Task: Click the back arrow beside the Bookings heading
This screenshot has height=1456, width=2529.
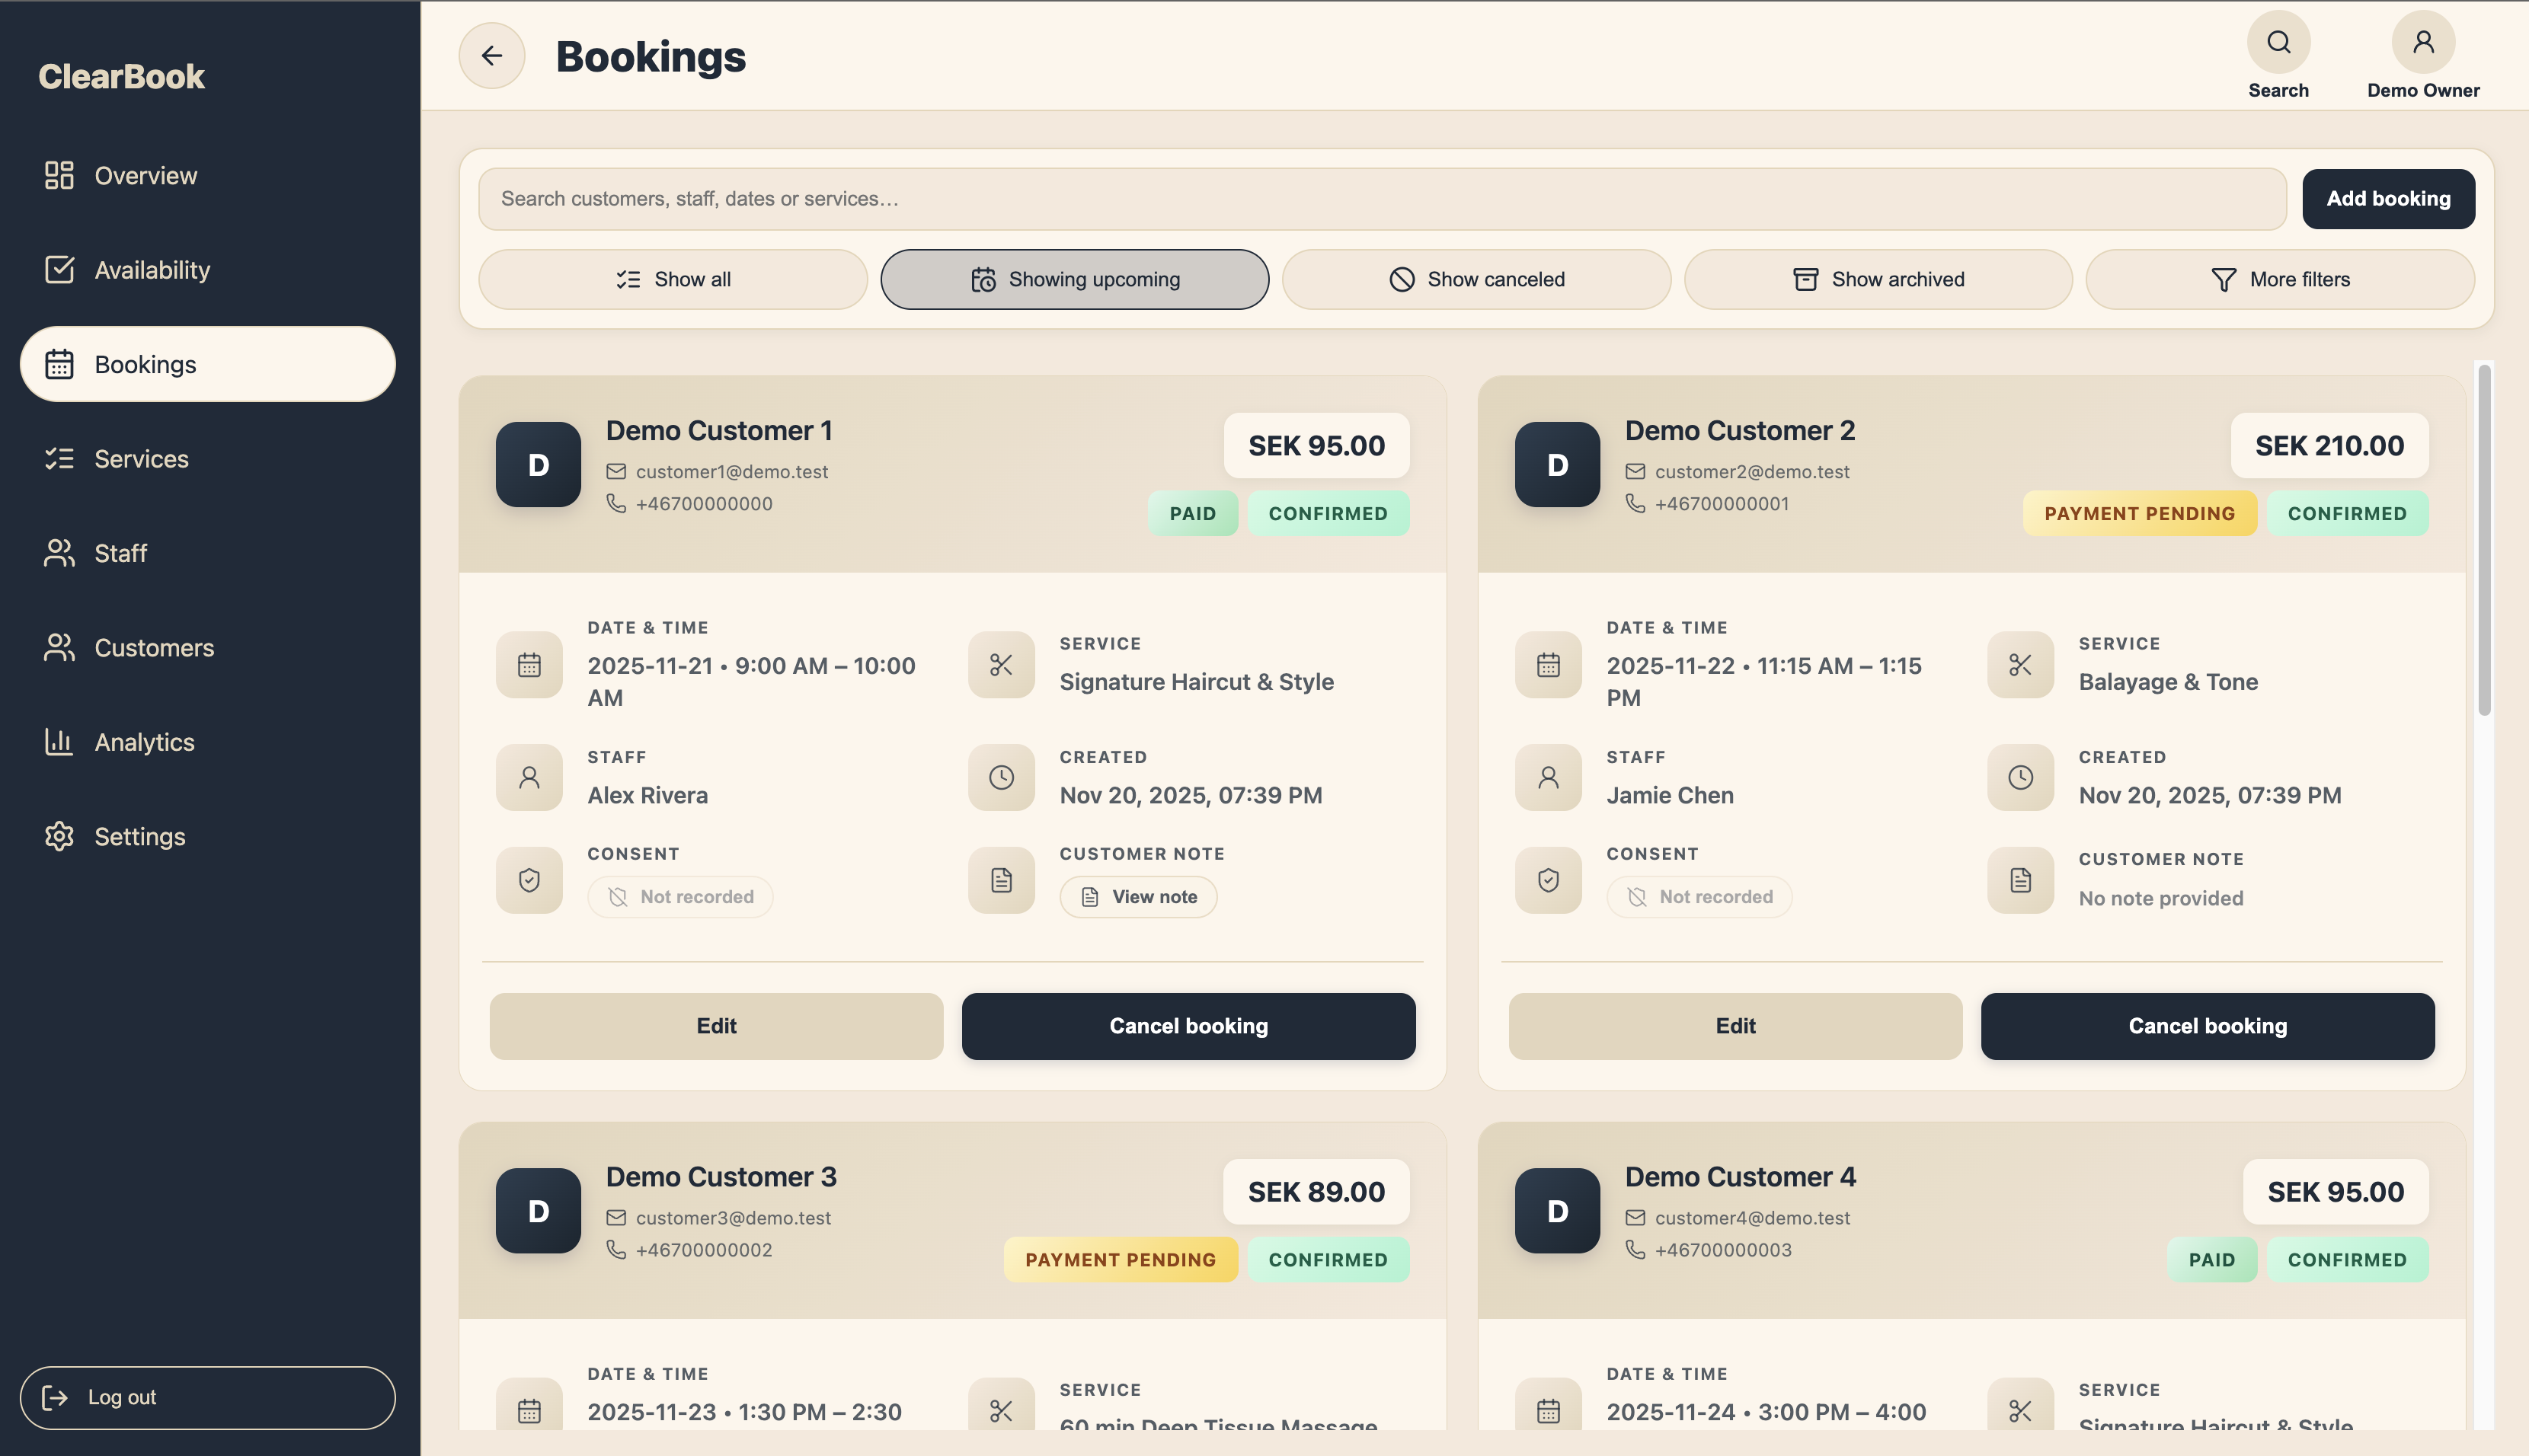Action: click(491, 55)
